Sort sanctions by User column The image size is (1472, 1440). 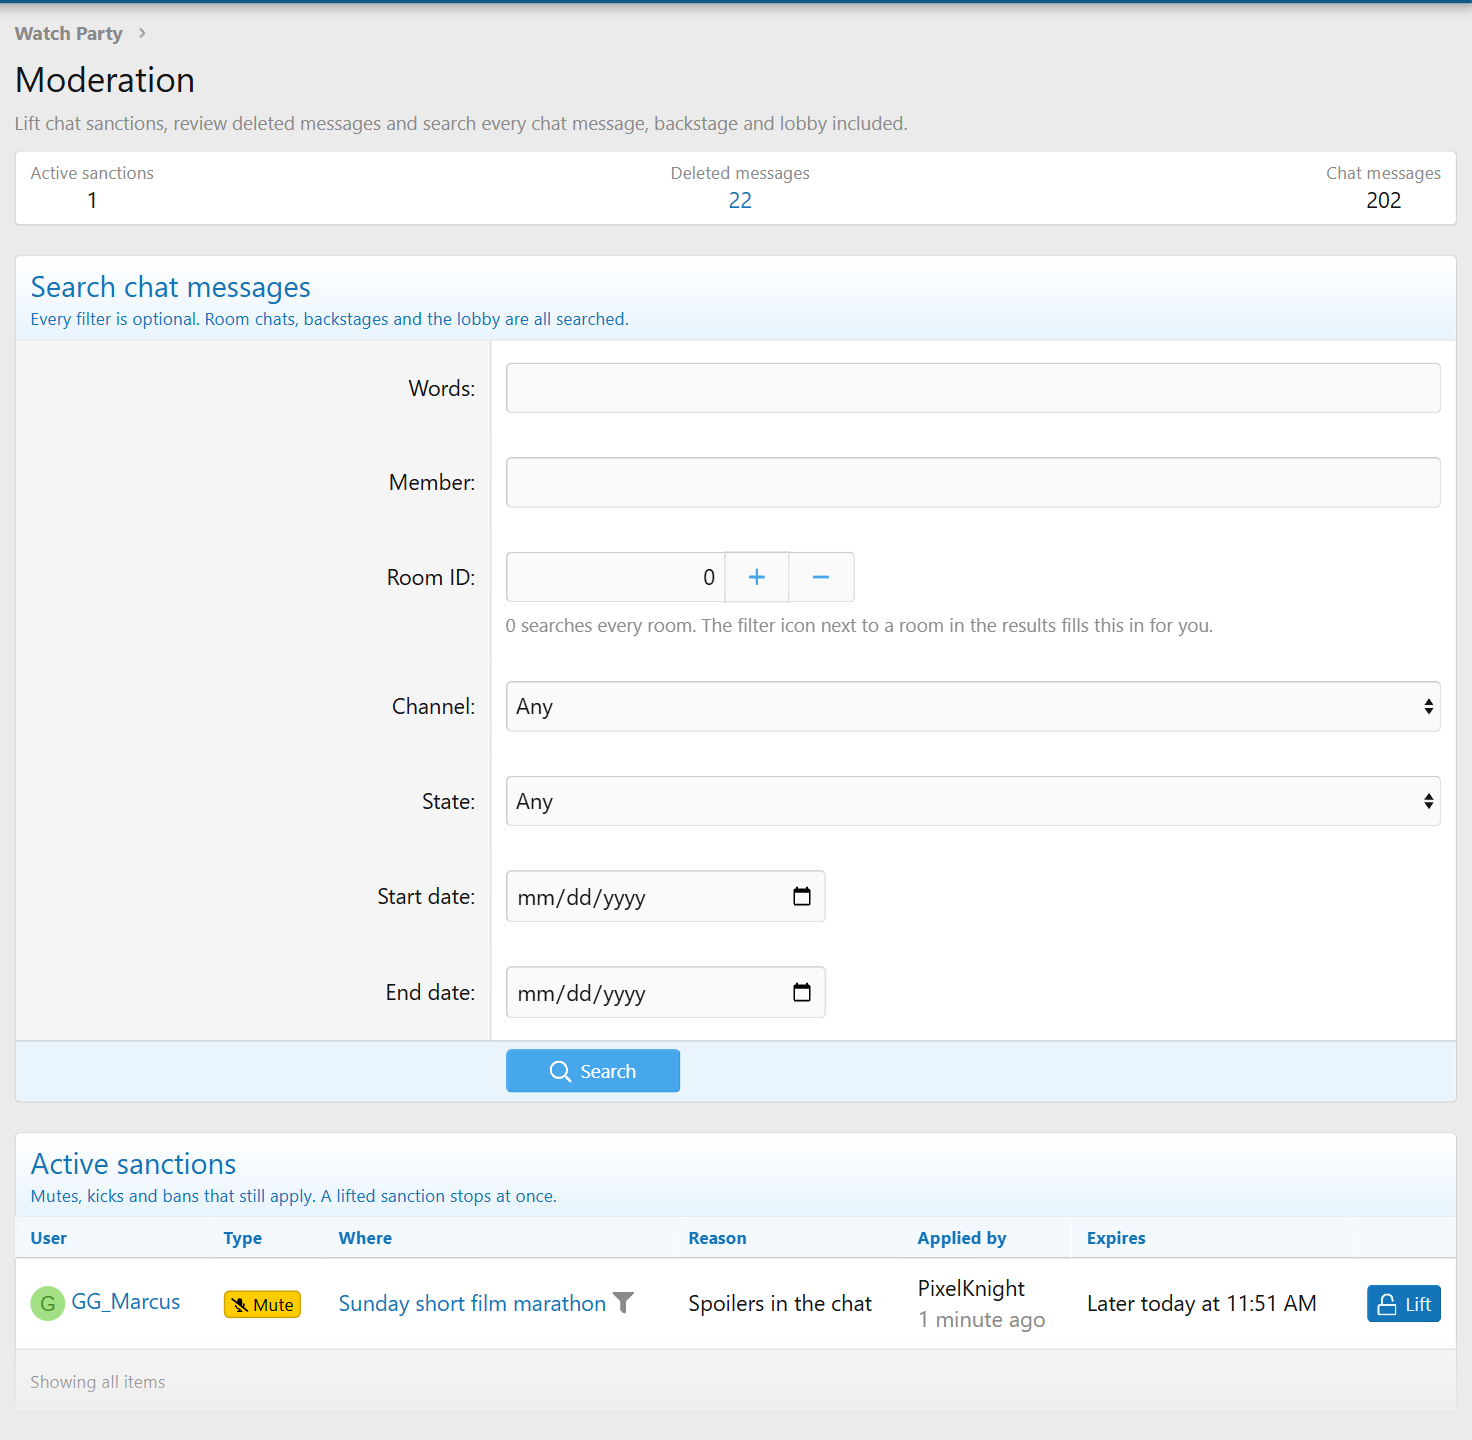pyautogui.click(x=48, y=1238)
